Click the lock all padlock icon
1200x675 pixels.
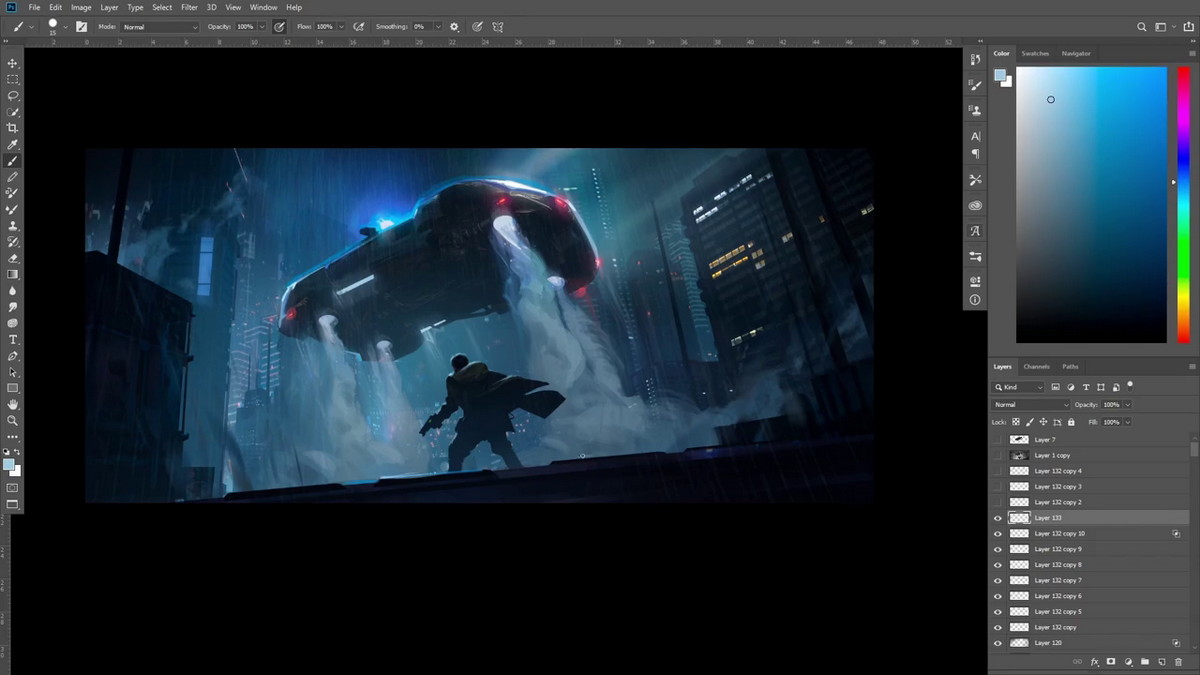[1070, 422]
